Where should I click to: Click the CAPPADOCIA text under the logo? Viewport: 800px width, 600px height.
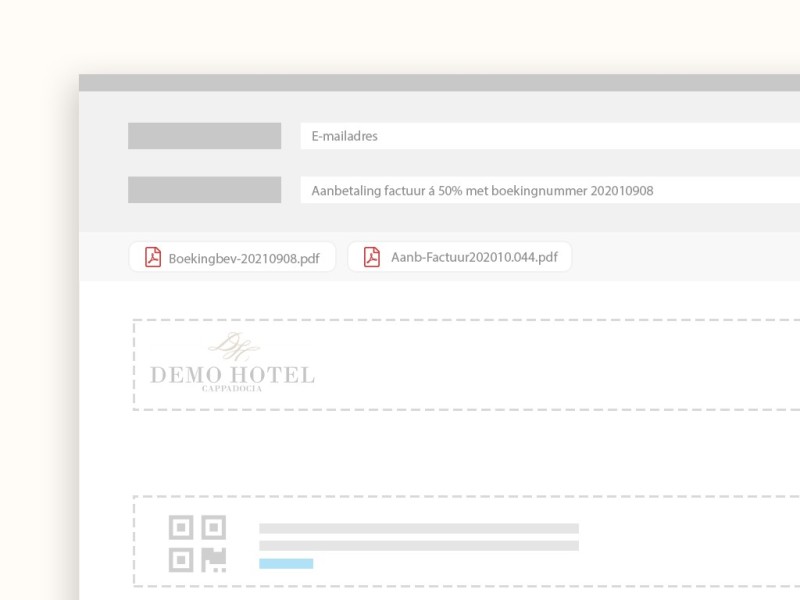(x=232, y=389)
